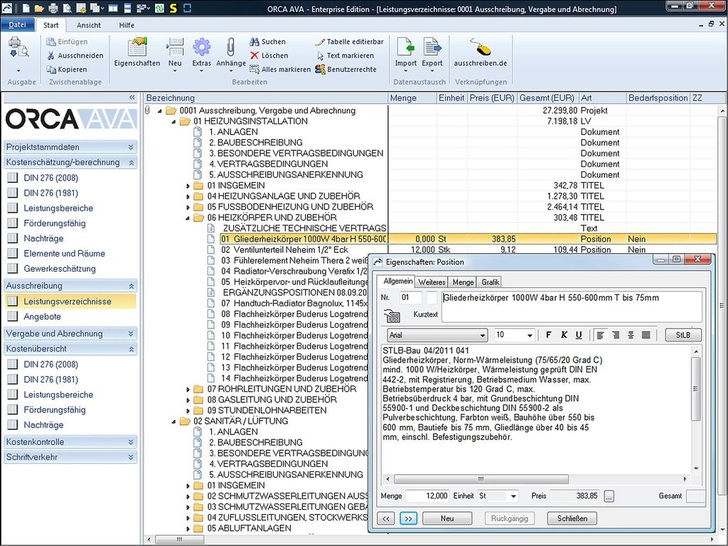Viewport: 728px width, 546px height.
Task: Expand the Projektstammdaten sidebar section
Action: [131, 147]
